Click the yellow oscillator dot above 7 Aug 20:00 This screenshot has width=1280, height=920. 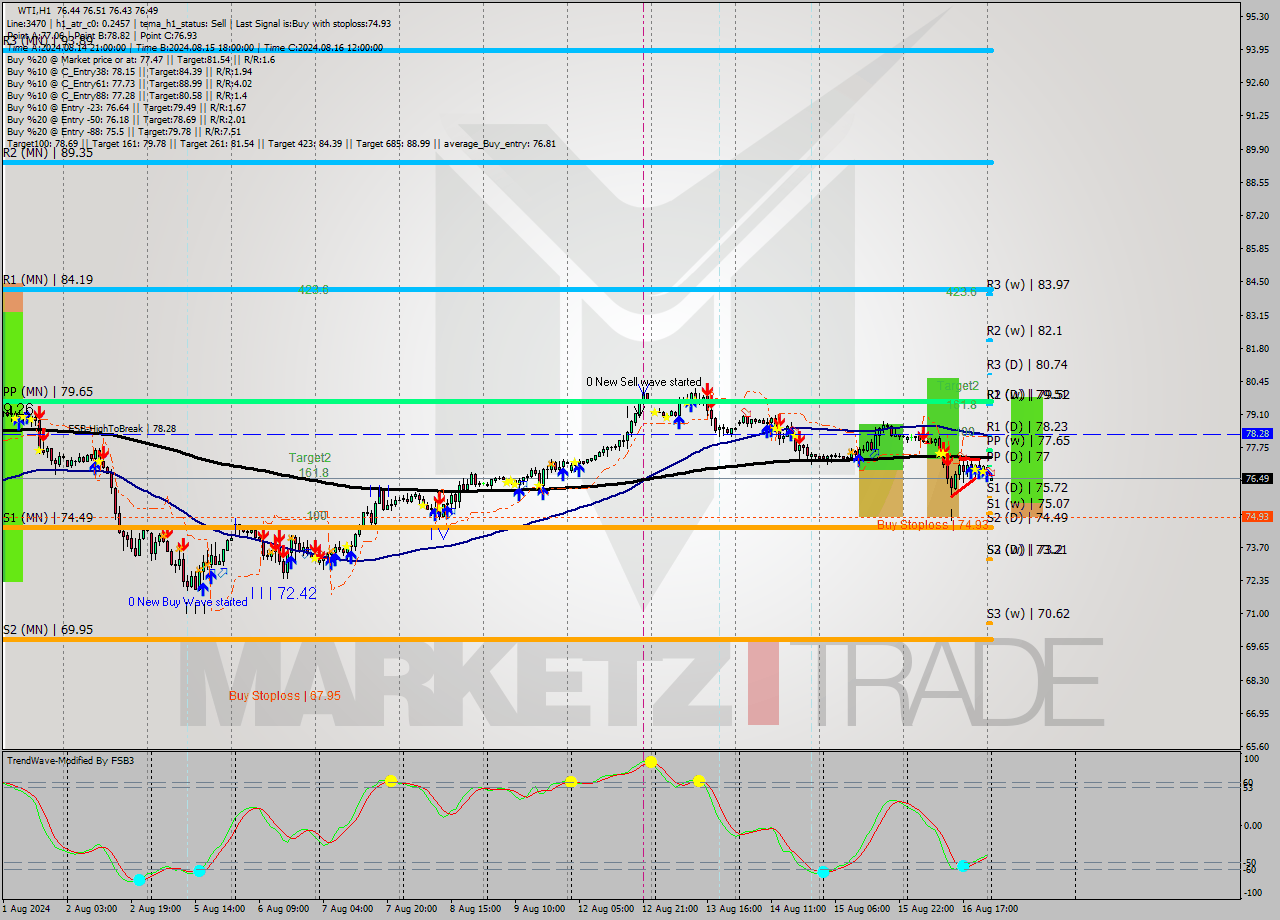[x=391, y=781]
